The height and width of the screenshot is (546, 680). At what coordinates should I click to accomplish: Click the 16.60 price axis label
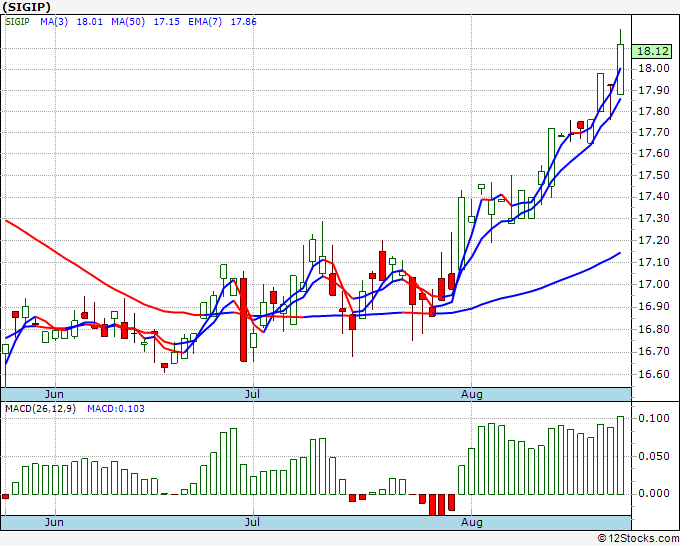click(654, 374)
